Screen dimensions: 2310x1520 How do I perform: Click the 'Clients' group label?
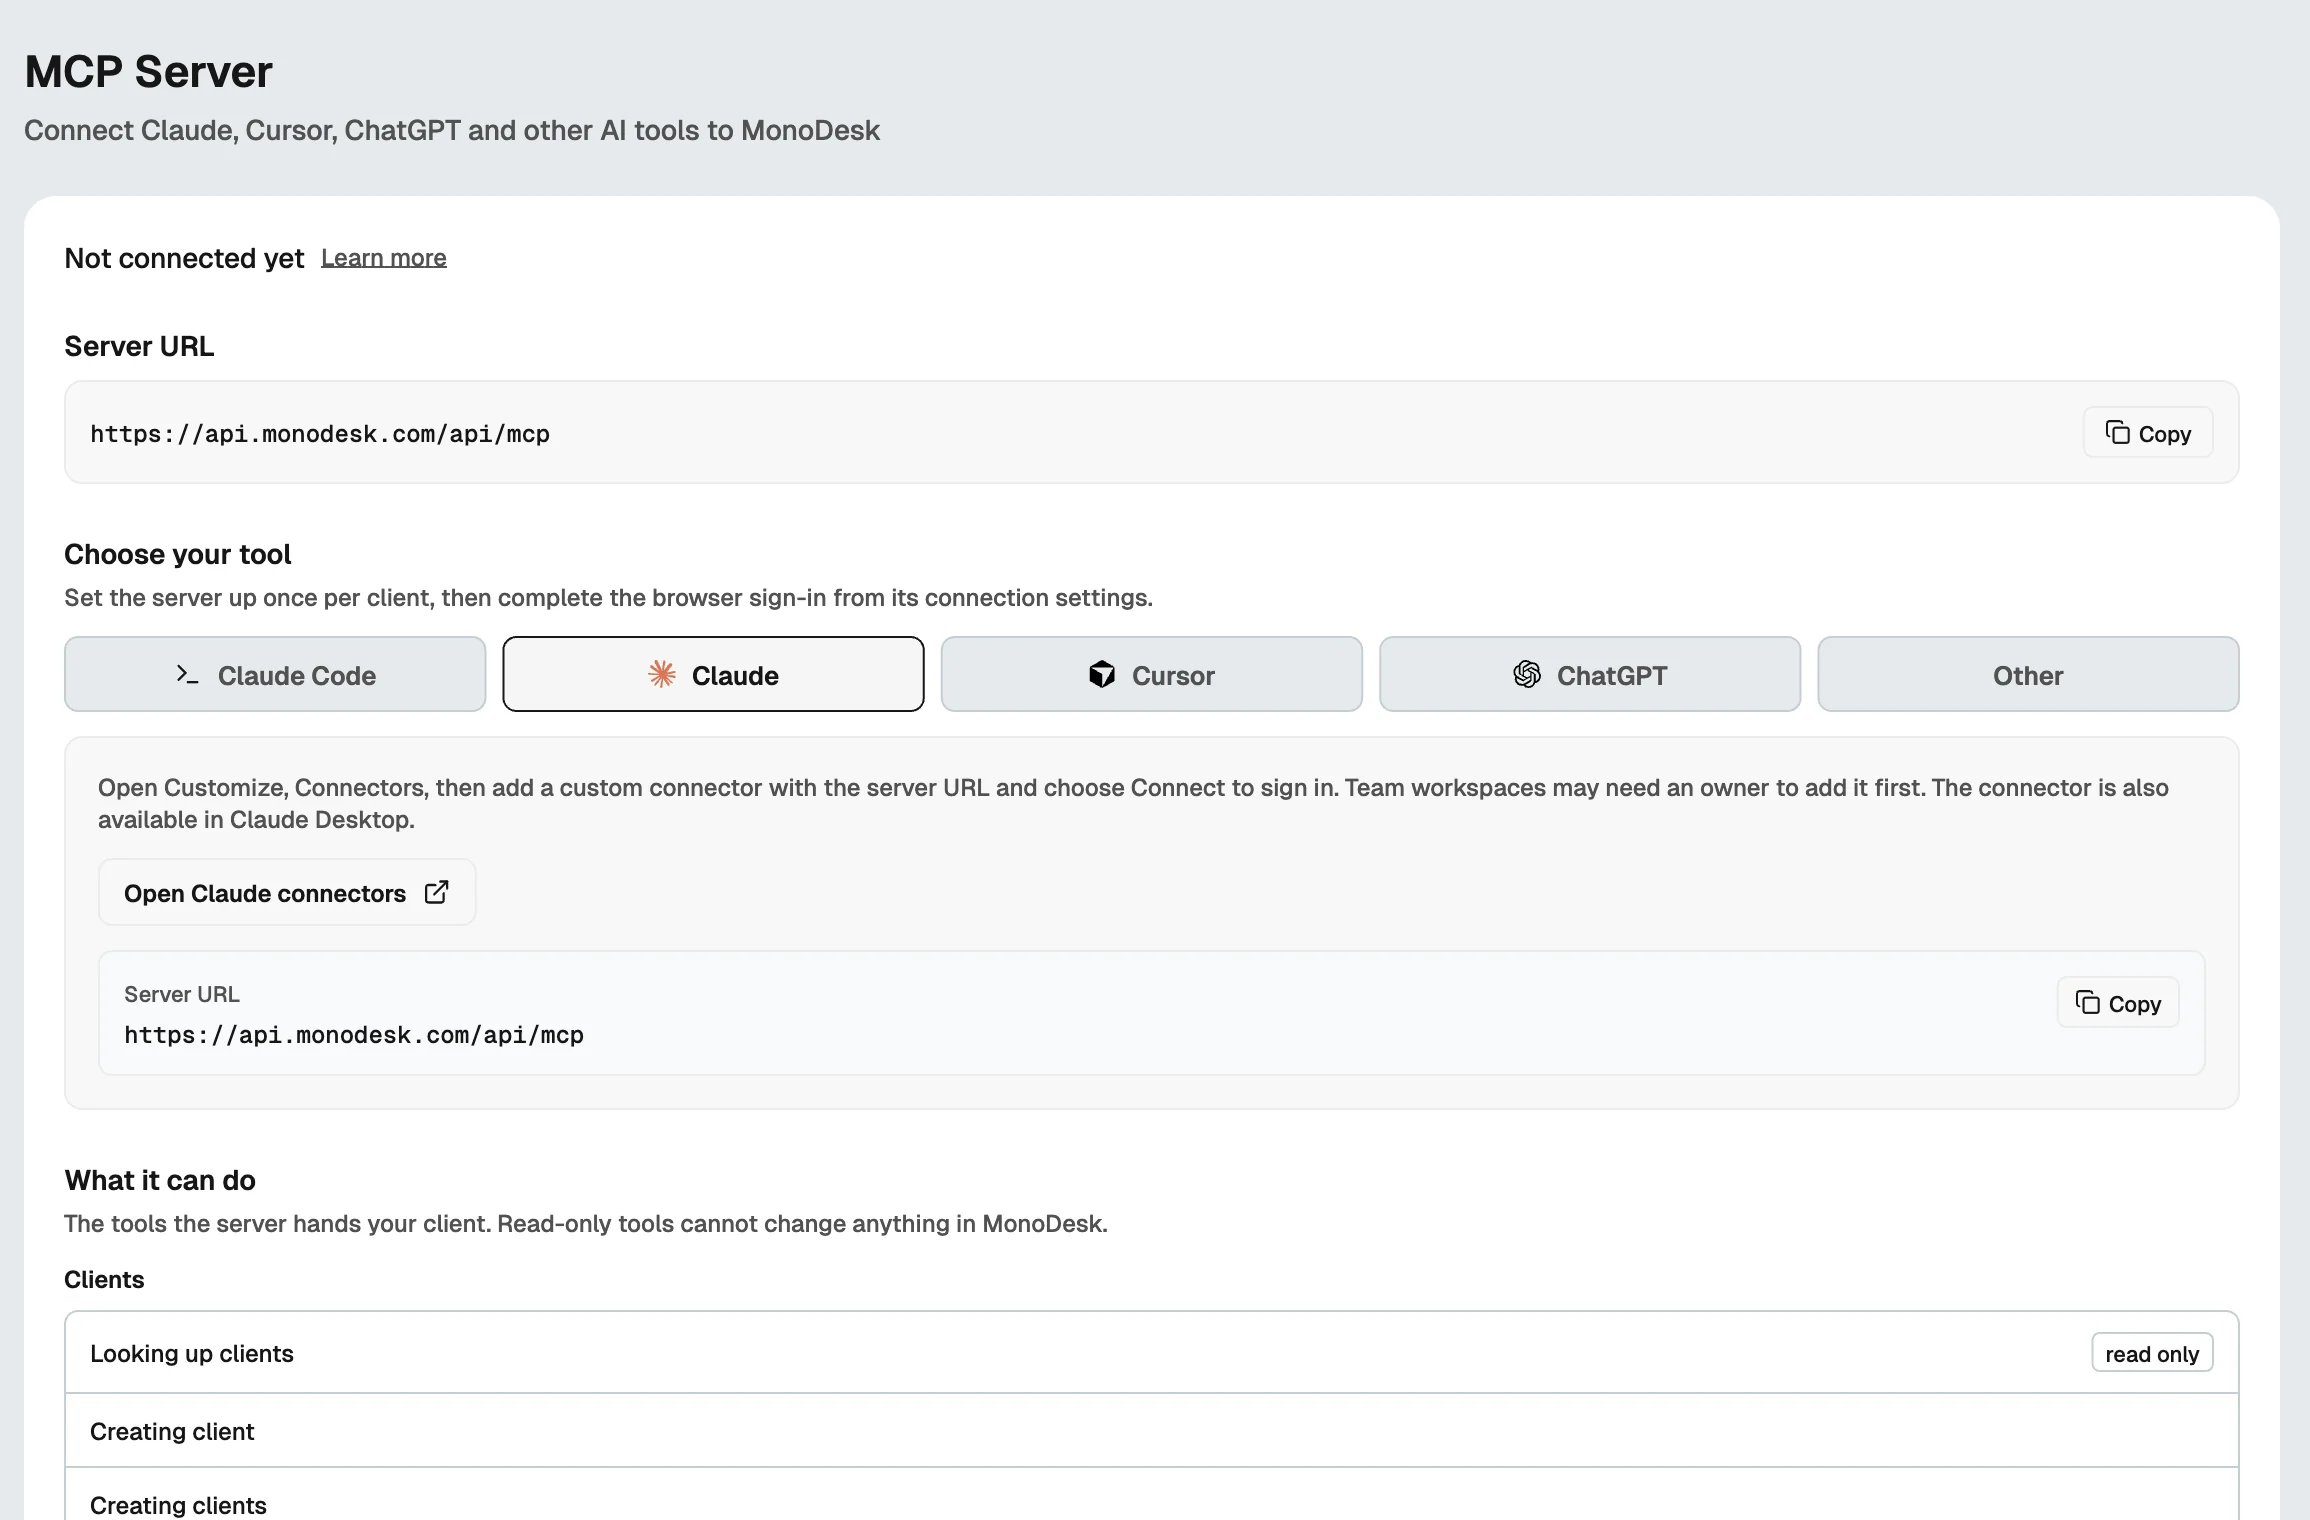[104, 1280]
